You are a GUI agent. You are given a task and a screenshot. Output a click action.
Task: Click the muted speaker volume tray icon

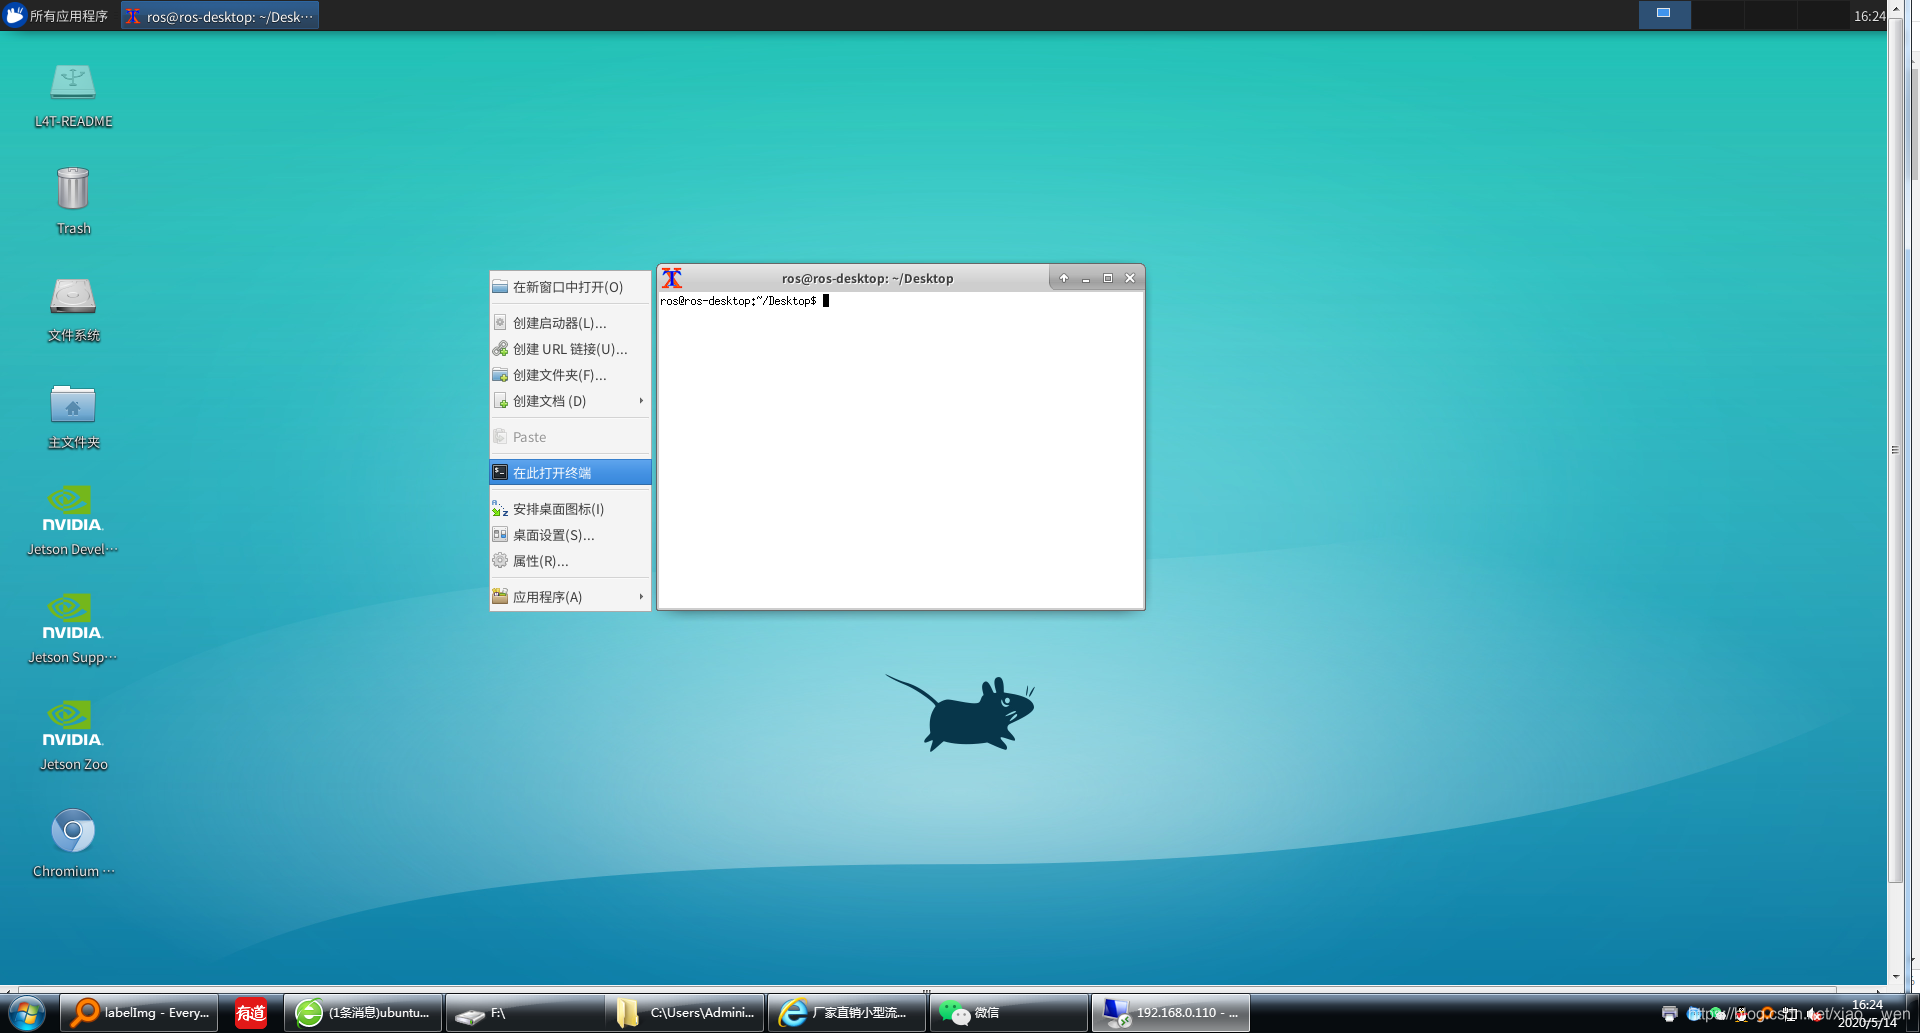(1814, 1014)
